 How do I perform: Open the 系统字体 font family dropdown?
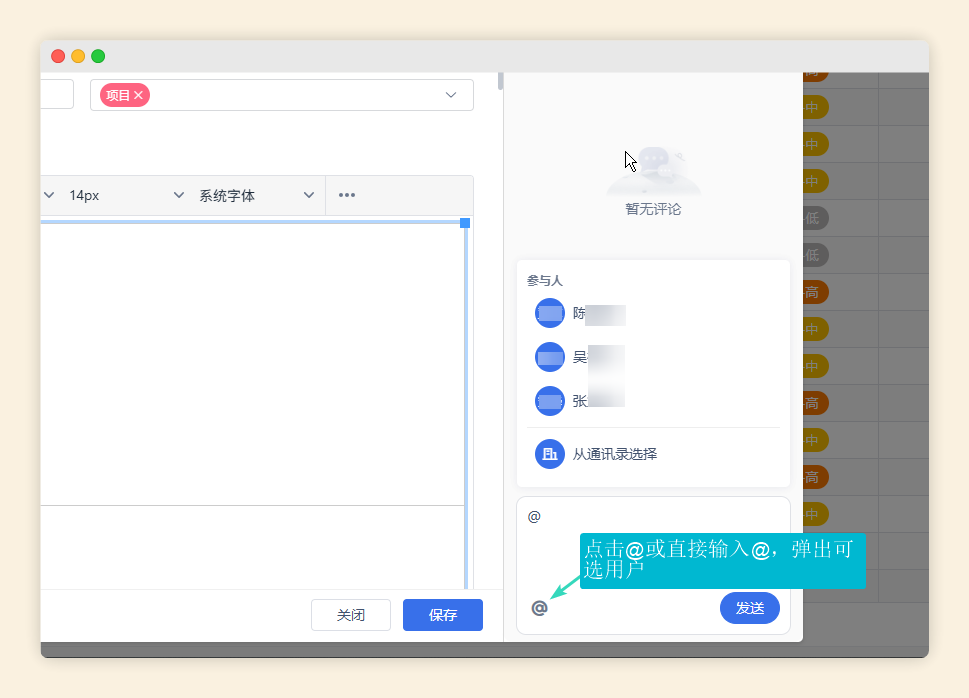point(309,195)
